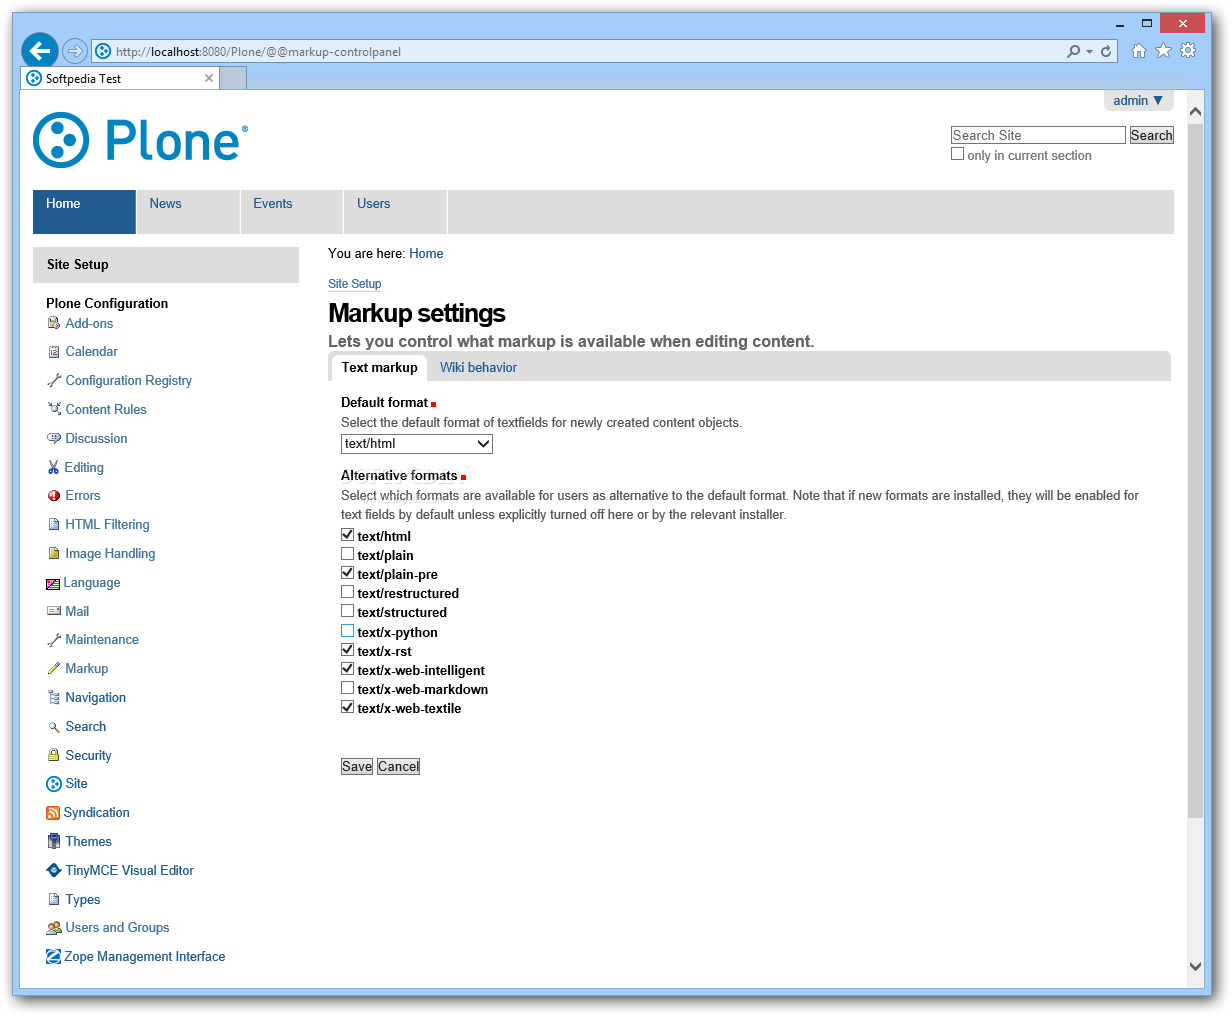Switch to the Wiki behavior tab
Viewport: 1232px width, 1016px height.
(478, 368)
